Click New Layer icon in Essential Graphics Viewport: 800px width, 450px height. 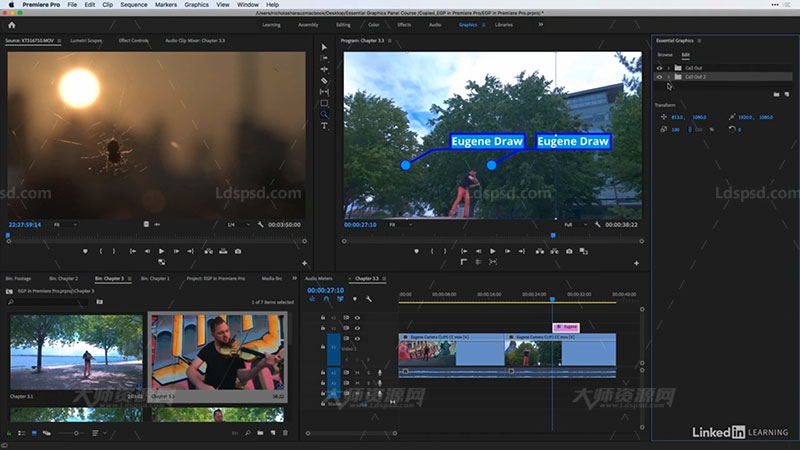coord(787,94)
